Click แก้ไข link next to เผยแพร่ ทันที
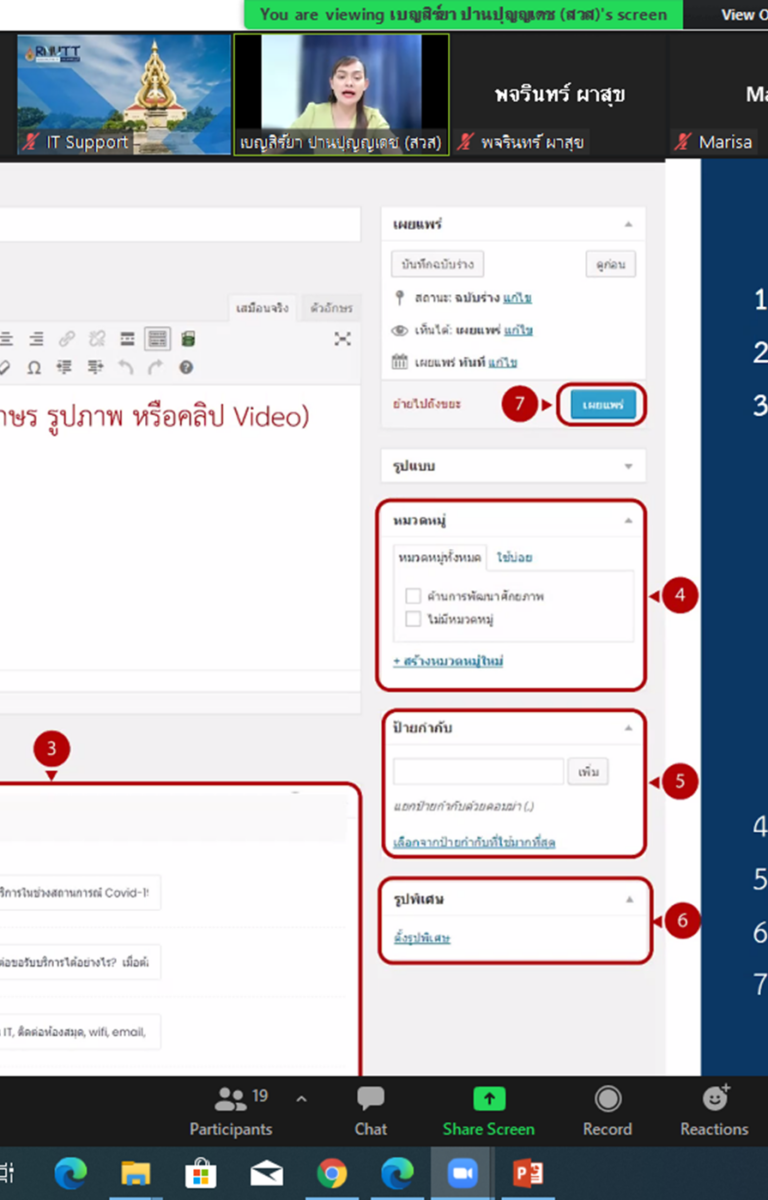 tap(502, 362)
